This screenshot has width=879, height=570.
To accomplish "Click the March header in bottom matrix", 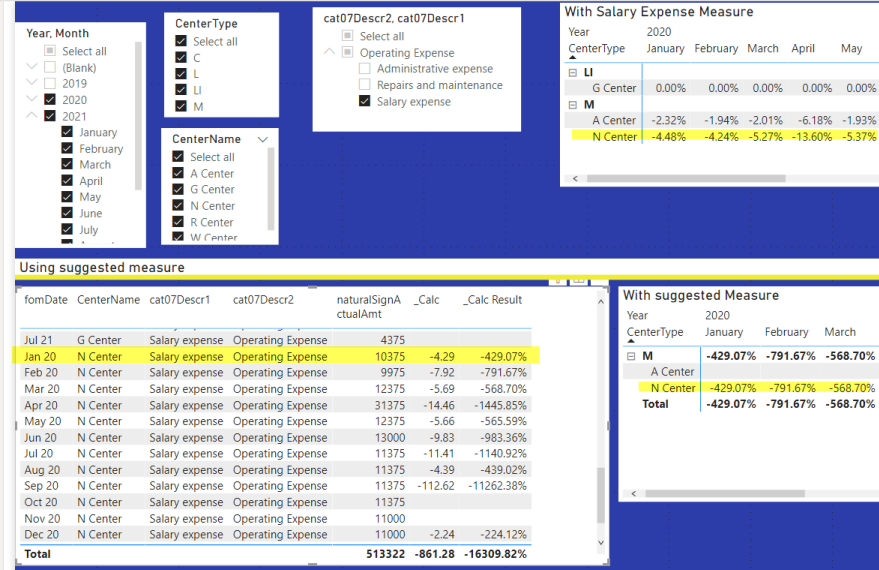I will click(x=840, y=332).
